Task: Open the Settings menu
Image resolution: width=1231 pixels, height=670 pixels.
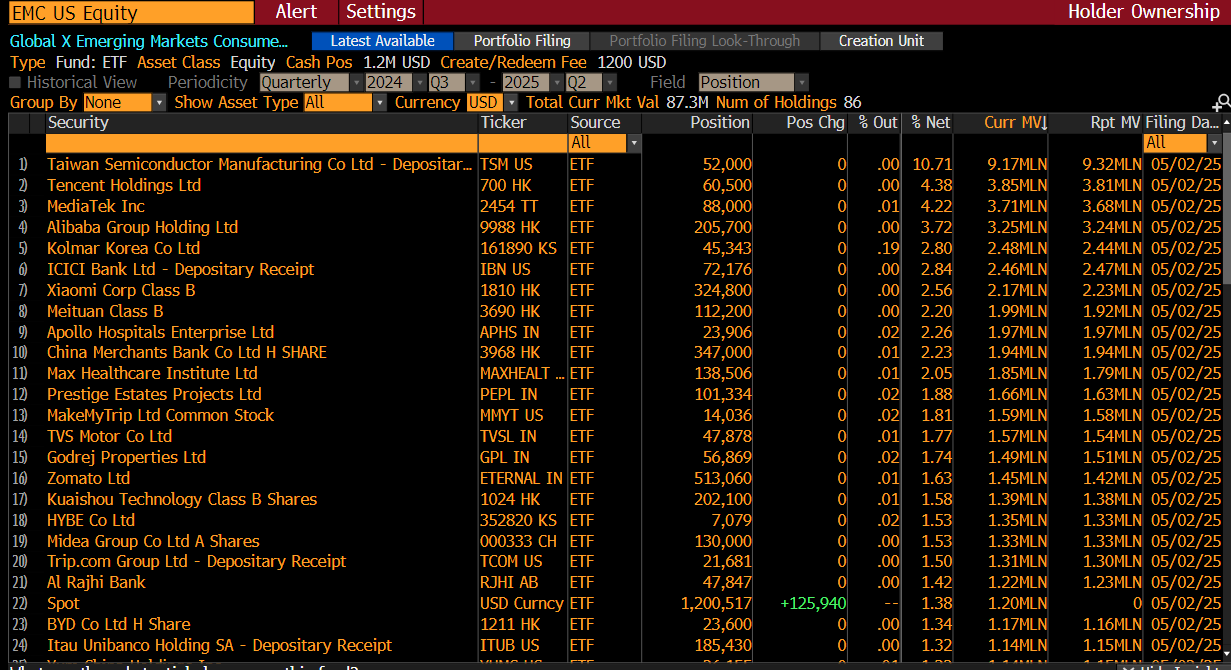Action: coord(380,12)
